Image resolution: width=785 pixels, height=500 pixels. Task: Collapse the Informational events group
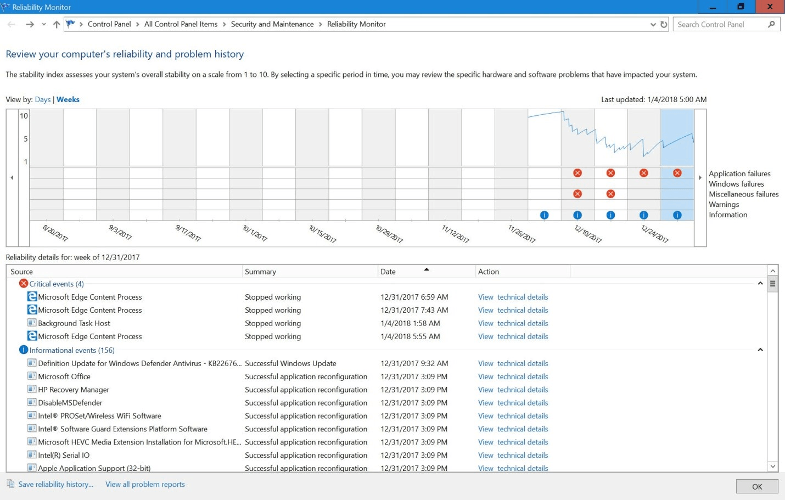pyautogui.click(x=760, y=350)
